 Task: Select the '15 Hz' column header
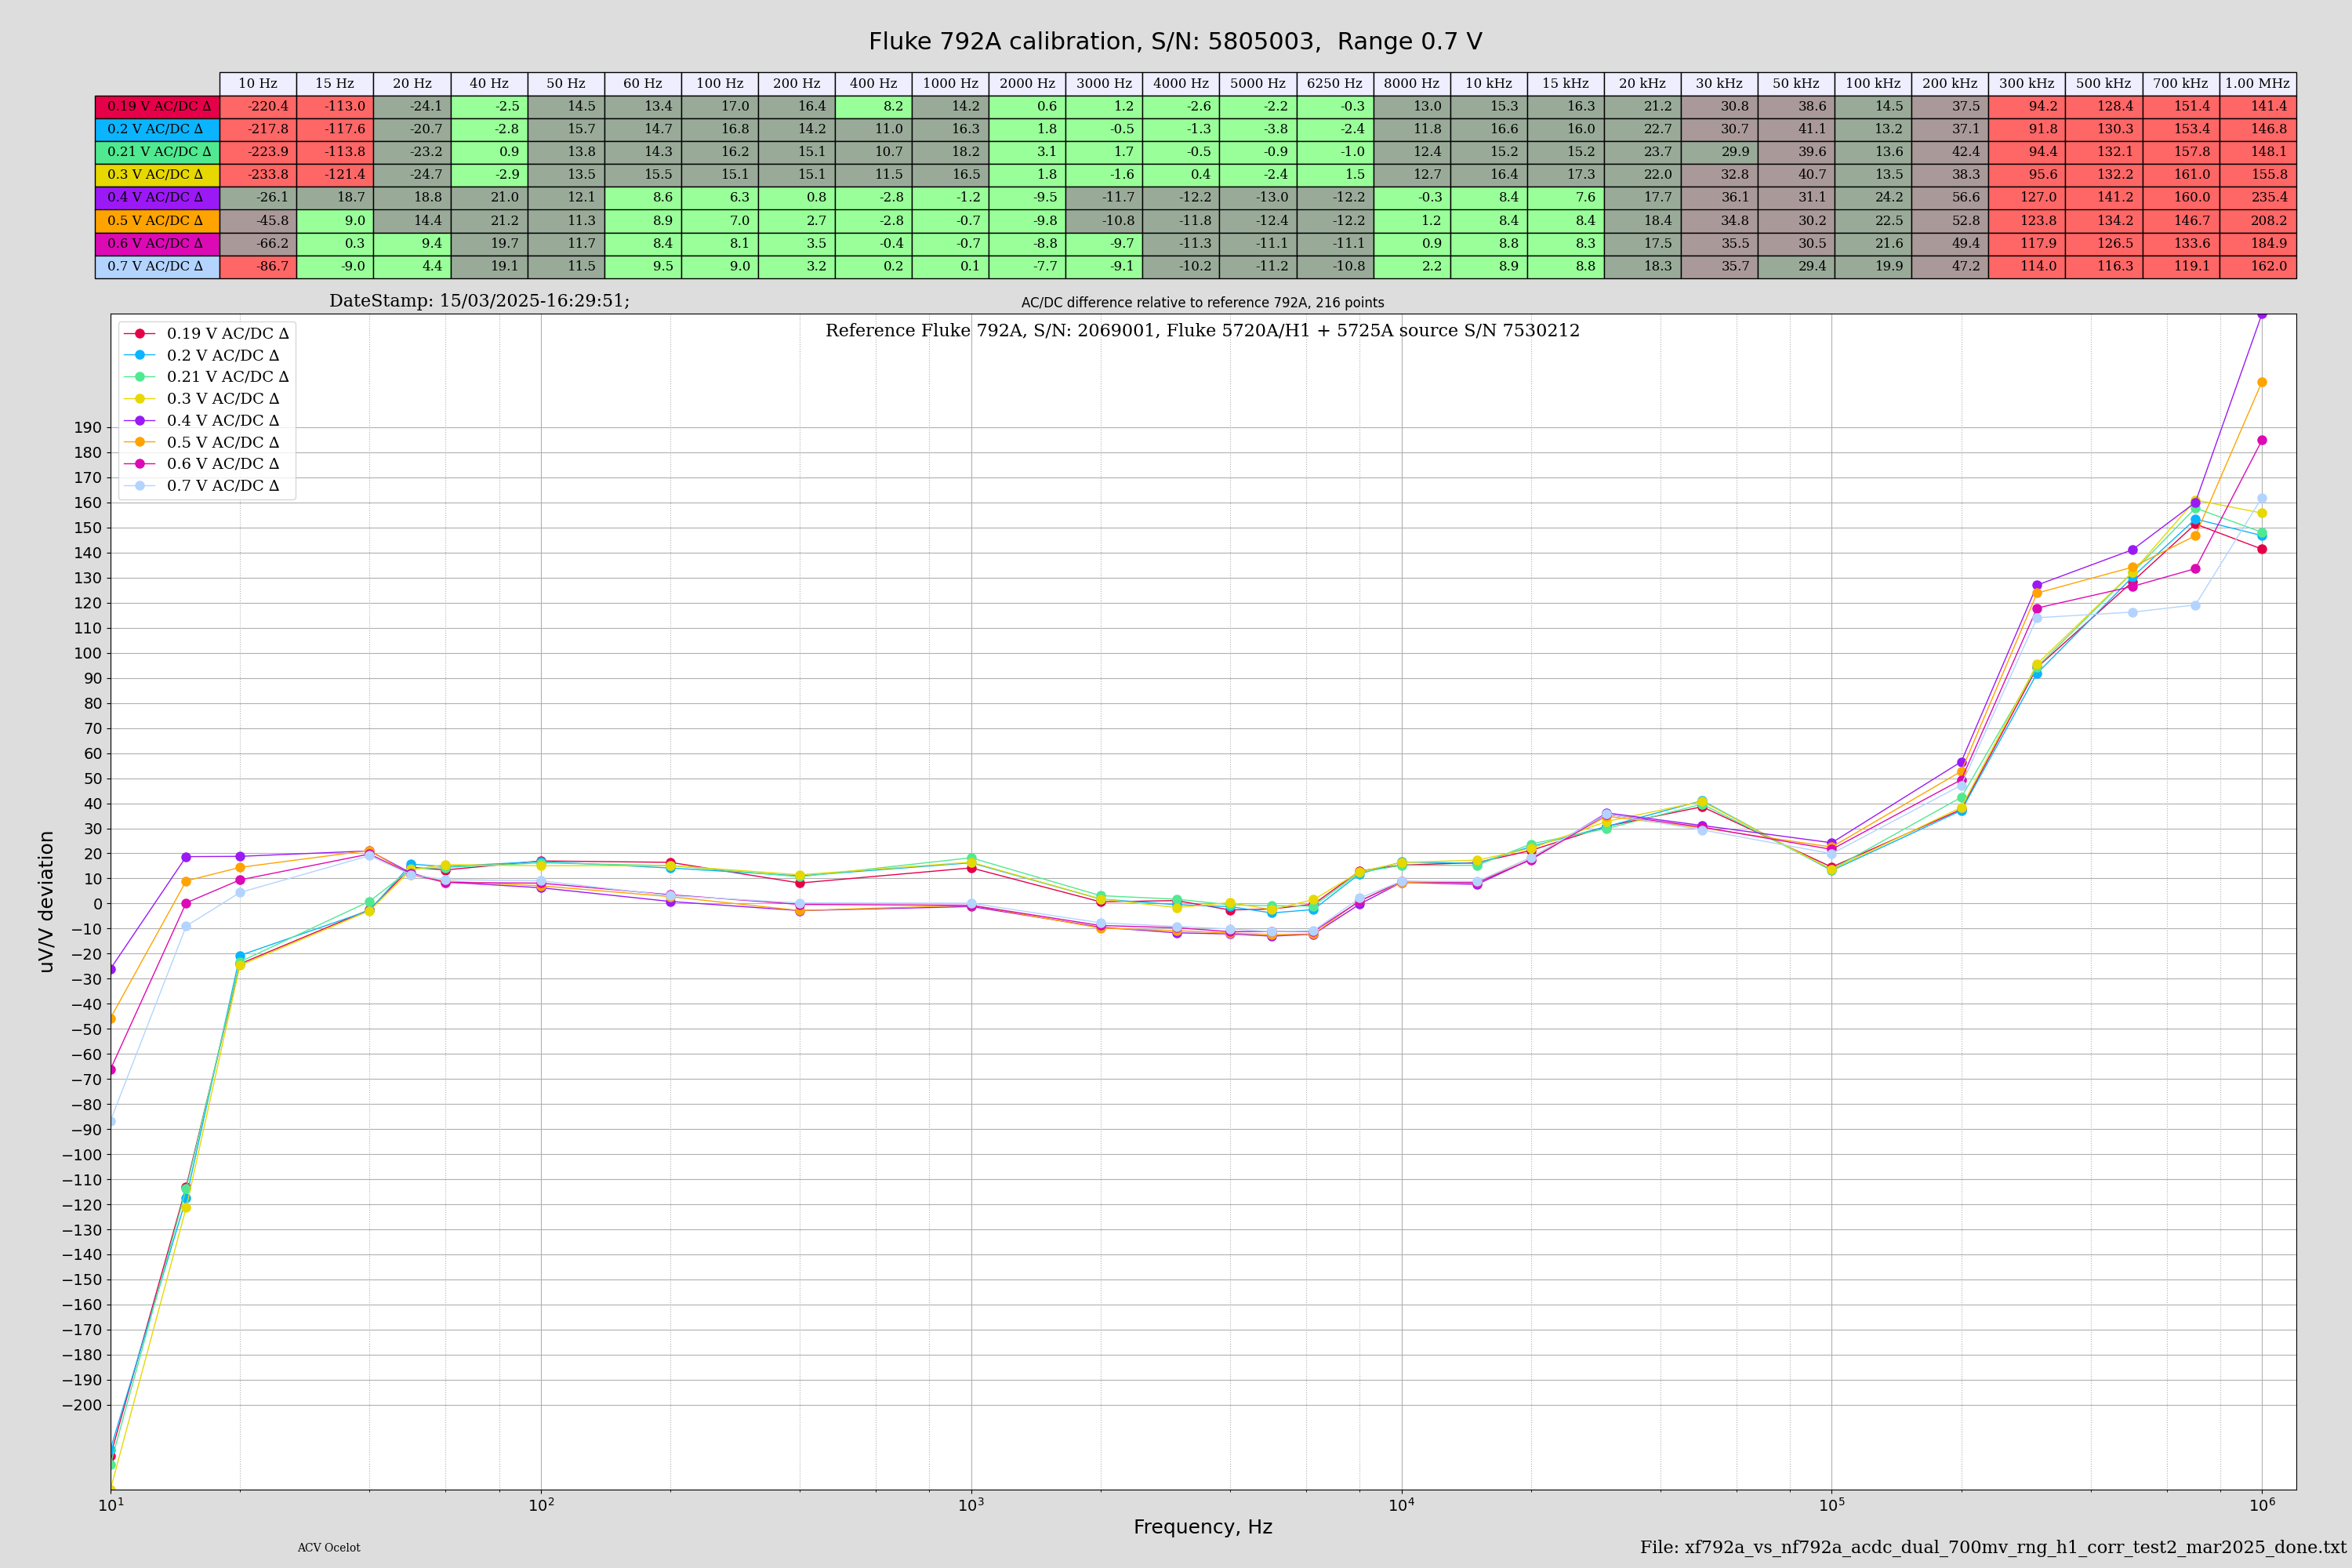pos(335,83)
